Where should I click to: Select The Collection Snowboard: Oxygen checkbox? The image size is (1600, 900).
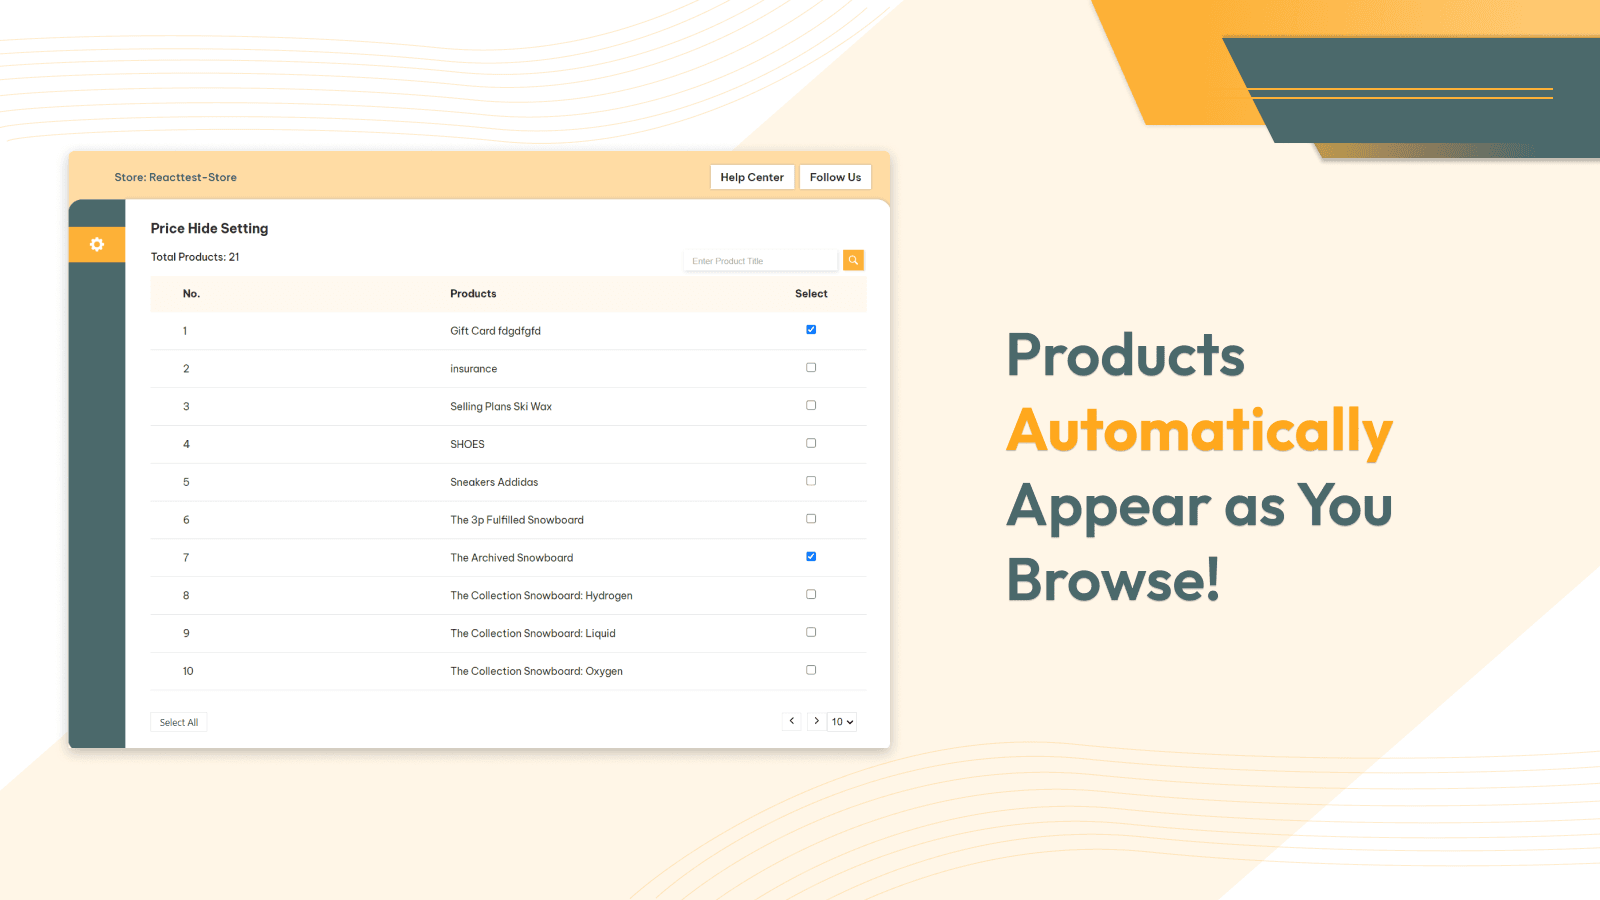(811, 670)
